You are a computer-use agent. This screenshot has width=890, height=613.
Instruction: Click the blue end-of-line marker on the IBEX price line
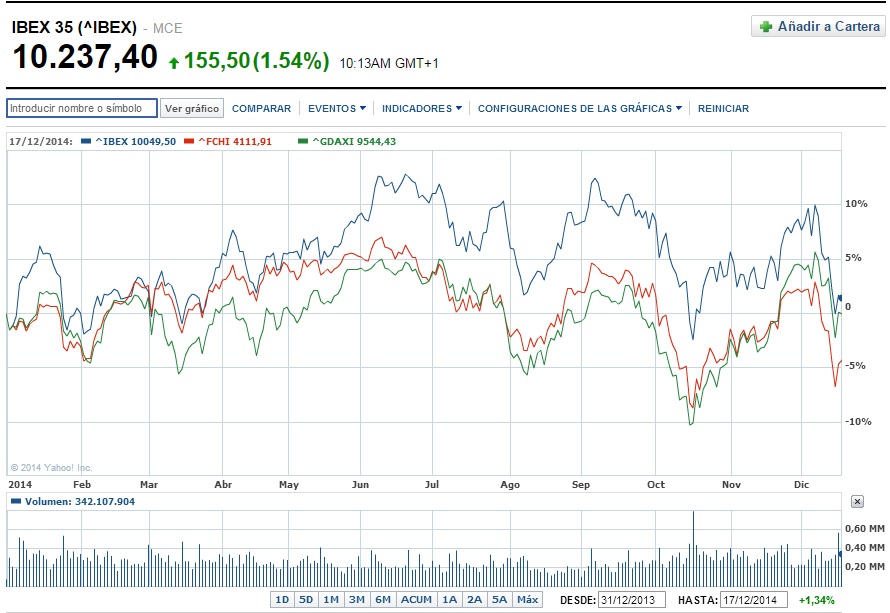(x=839, y=297)
